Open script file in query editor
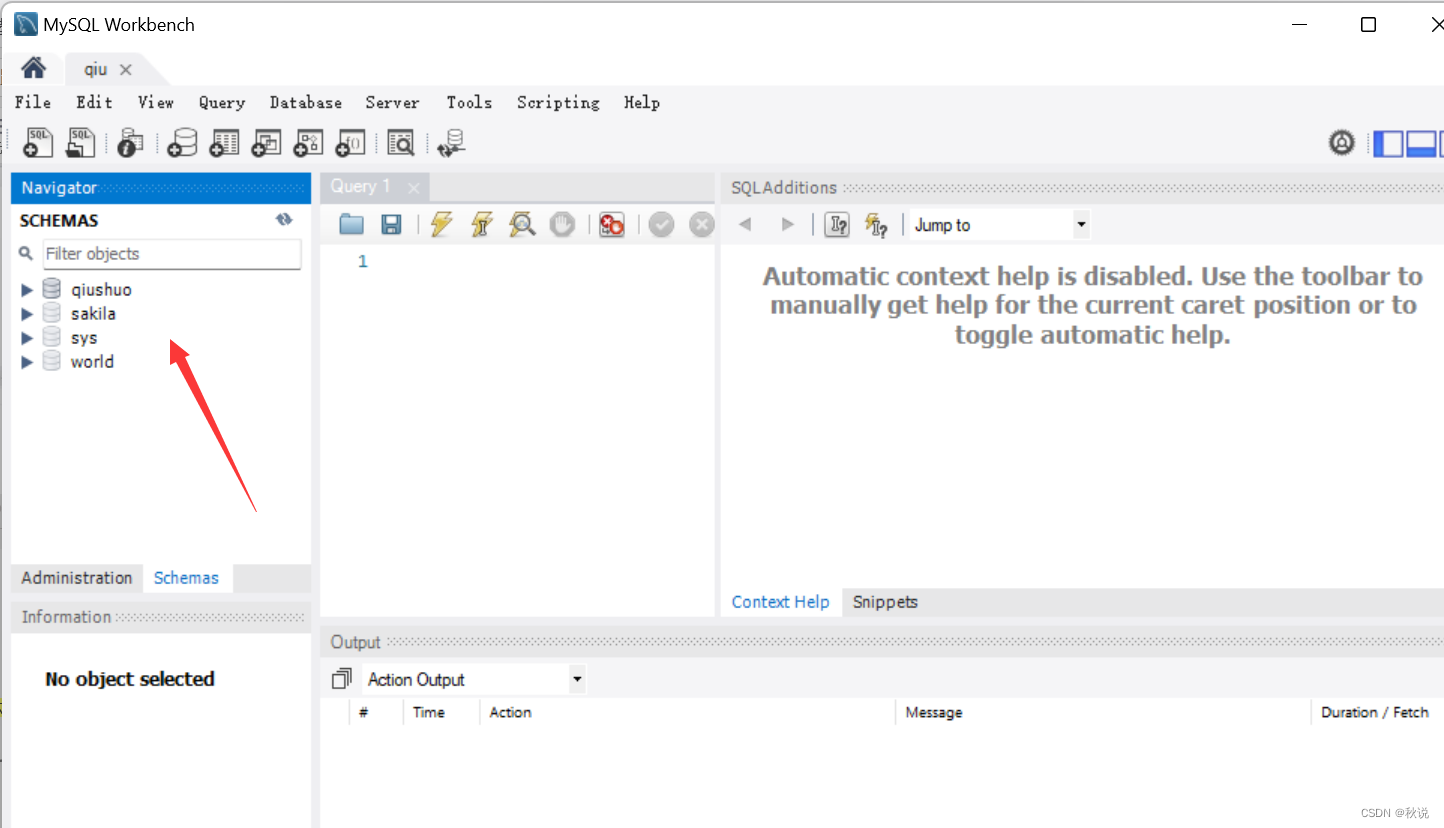This screenshot has width=1444, height=828. 351,224
